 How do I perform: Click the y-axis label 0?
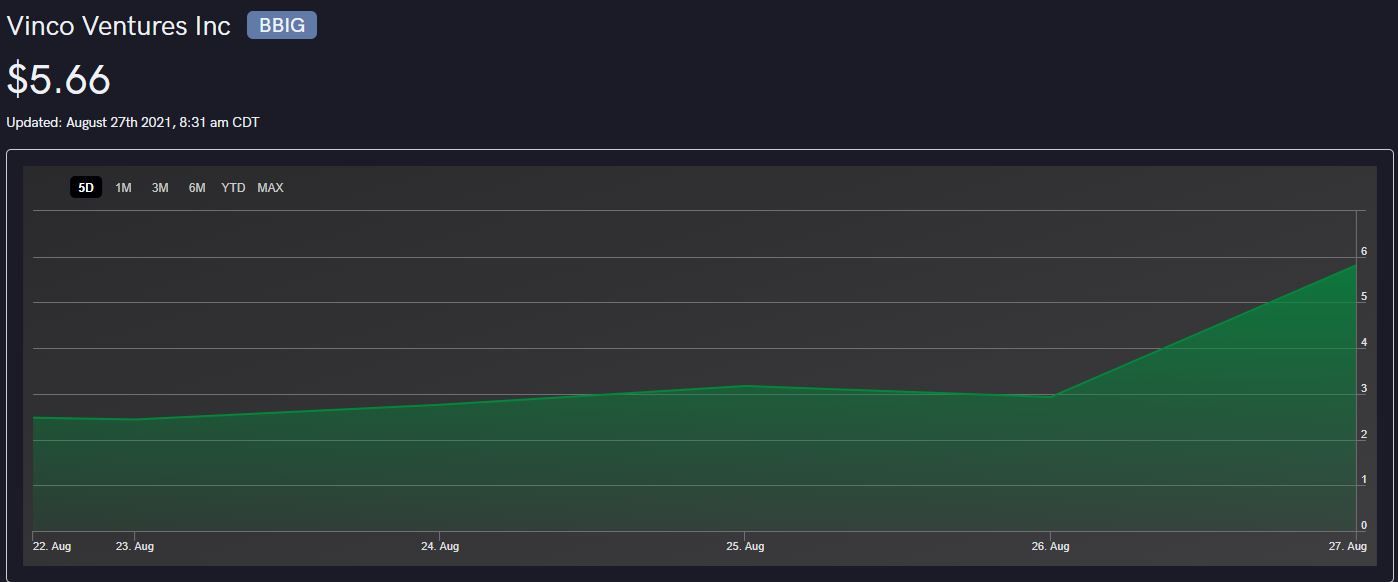[x=1364, y=525]
